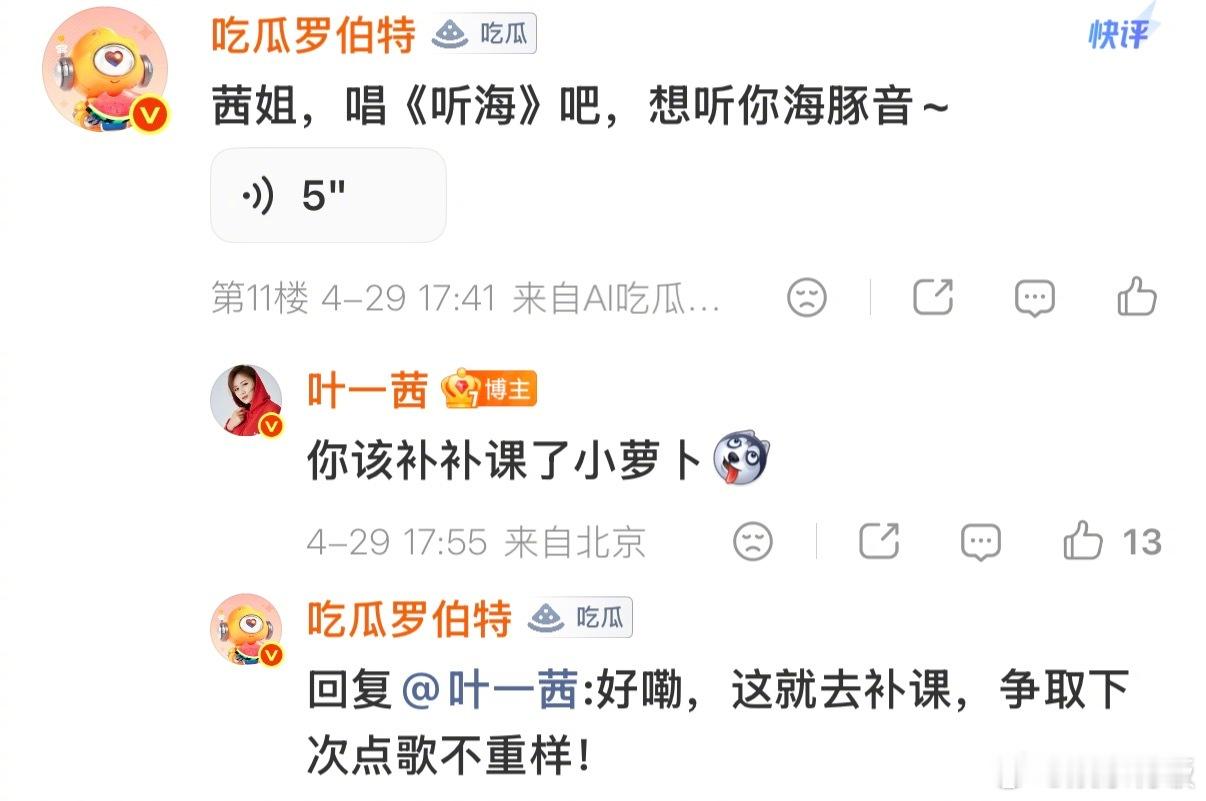View 叶一茜's profile avatar in red hoodie
1206x801 pixels.
246,400
